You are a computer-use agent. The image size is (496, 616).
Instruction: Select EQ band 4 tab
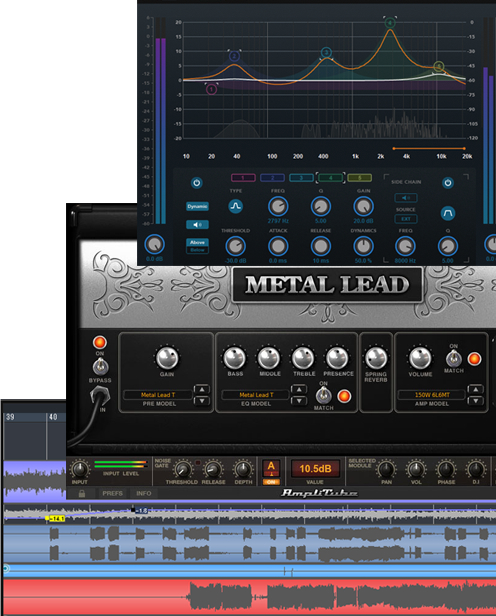point(330,178)
